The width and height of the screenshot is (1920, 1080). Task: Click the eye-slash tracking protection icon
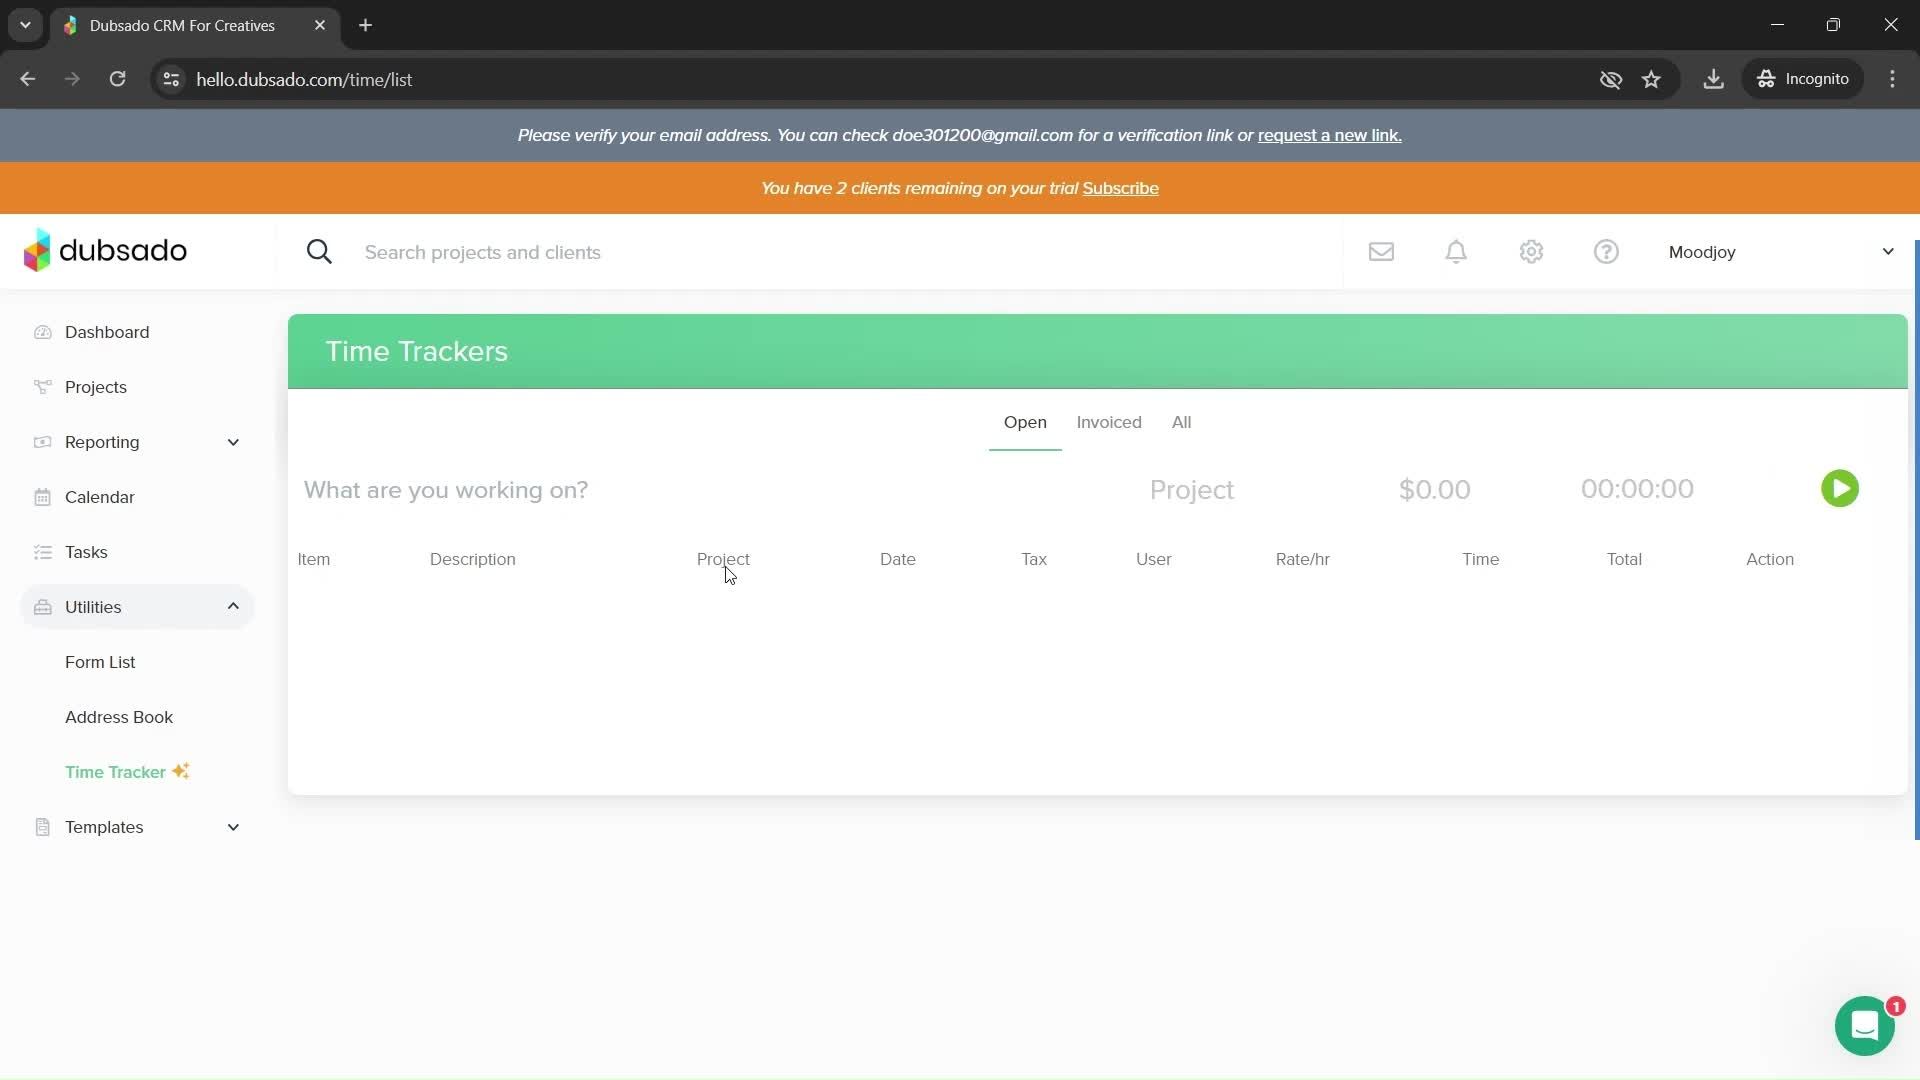(x=1610, y=79)
